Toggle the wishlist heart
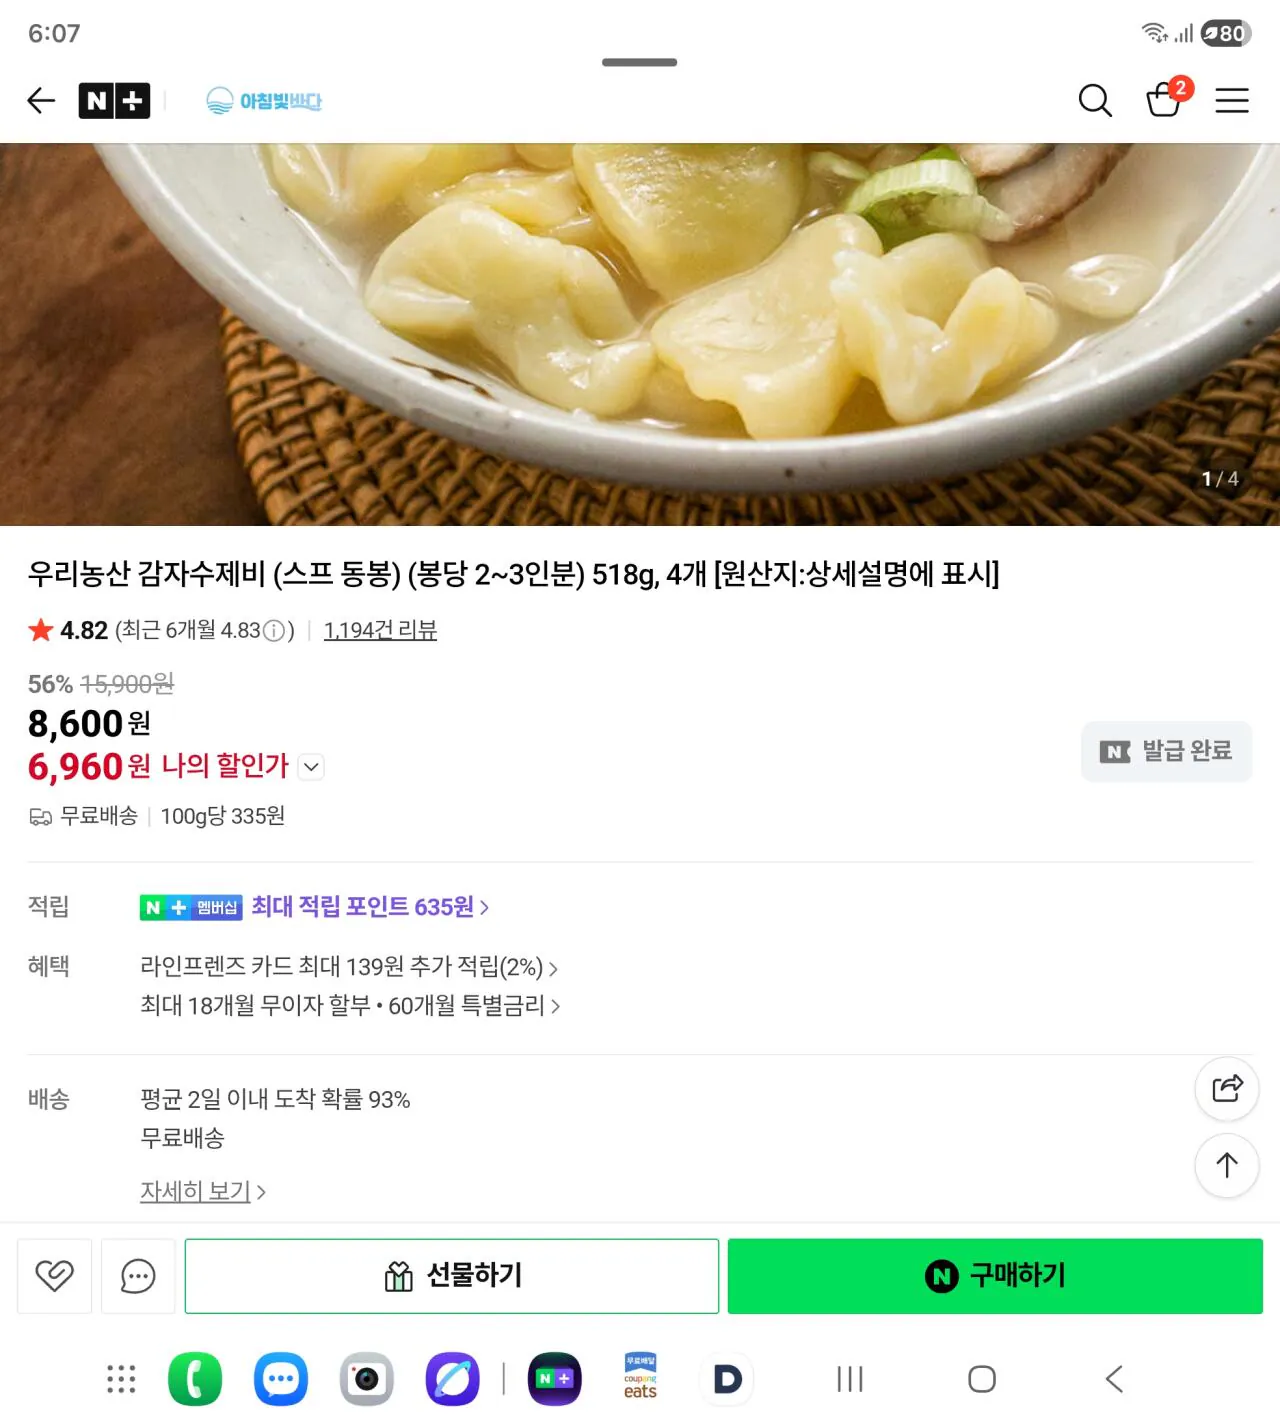 (53, 1276)
